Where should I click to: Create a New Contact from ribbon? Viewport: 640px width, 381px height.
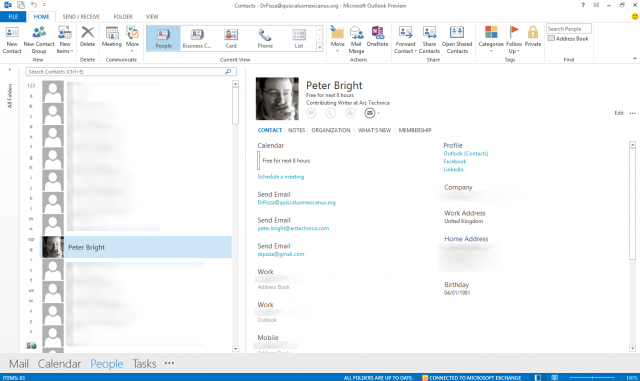tap(12, 40)
